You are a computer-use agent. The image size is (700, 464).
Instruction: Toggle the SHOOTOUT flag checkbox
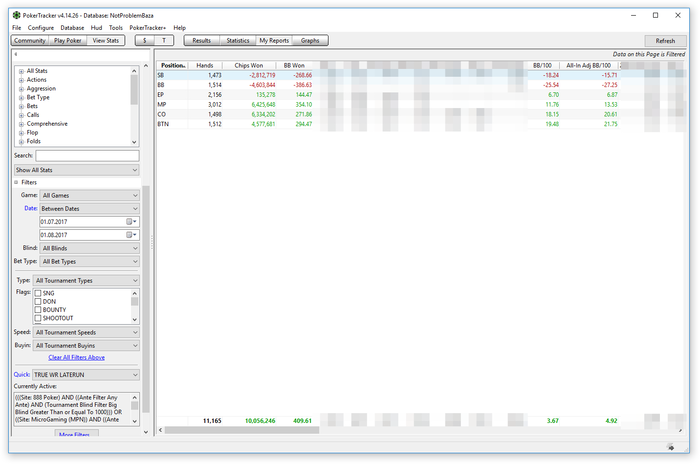click(x=38, y=318)
